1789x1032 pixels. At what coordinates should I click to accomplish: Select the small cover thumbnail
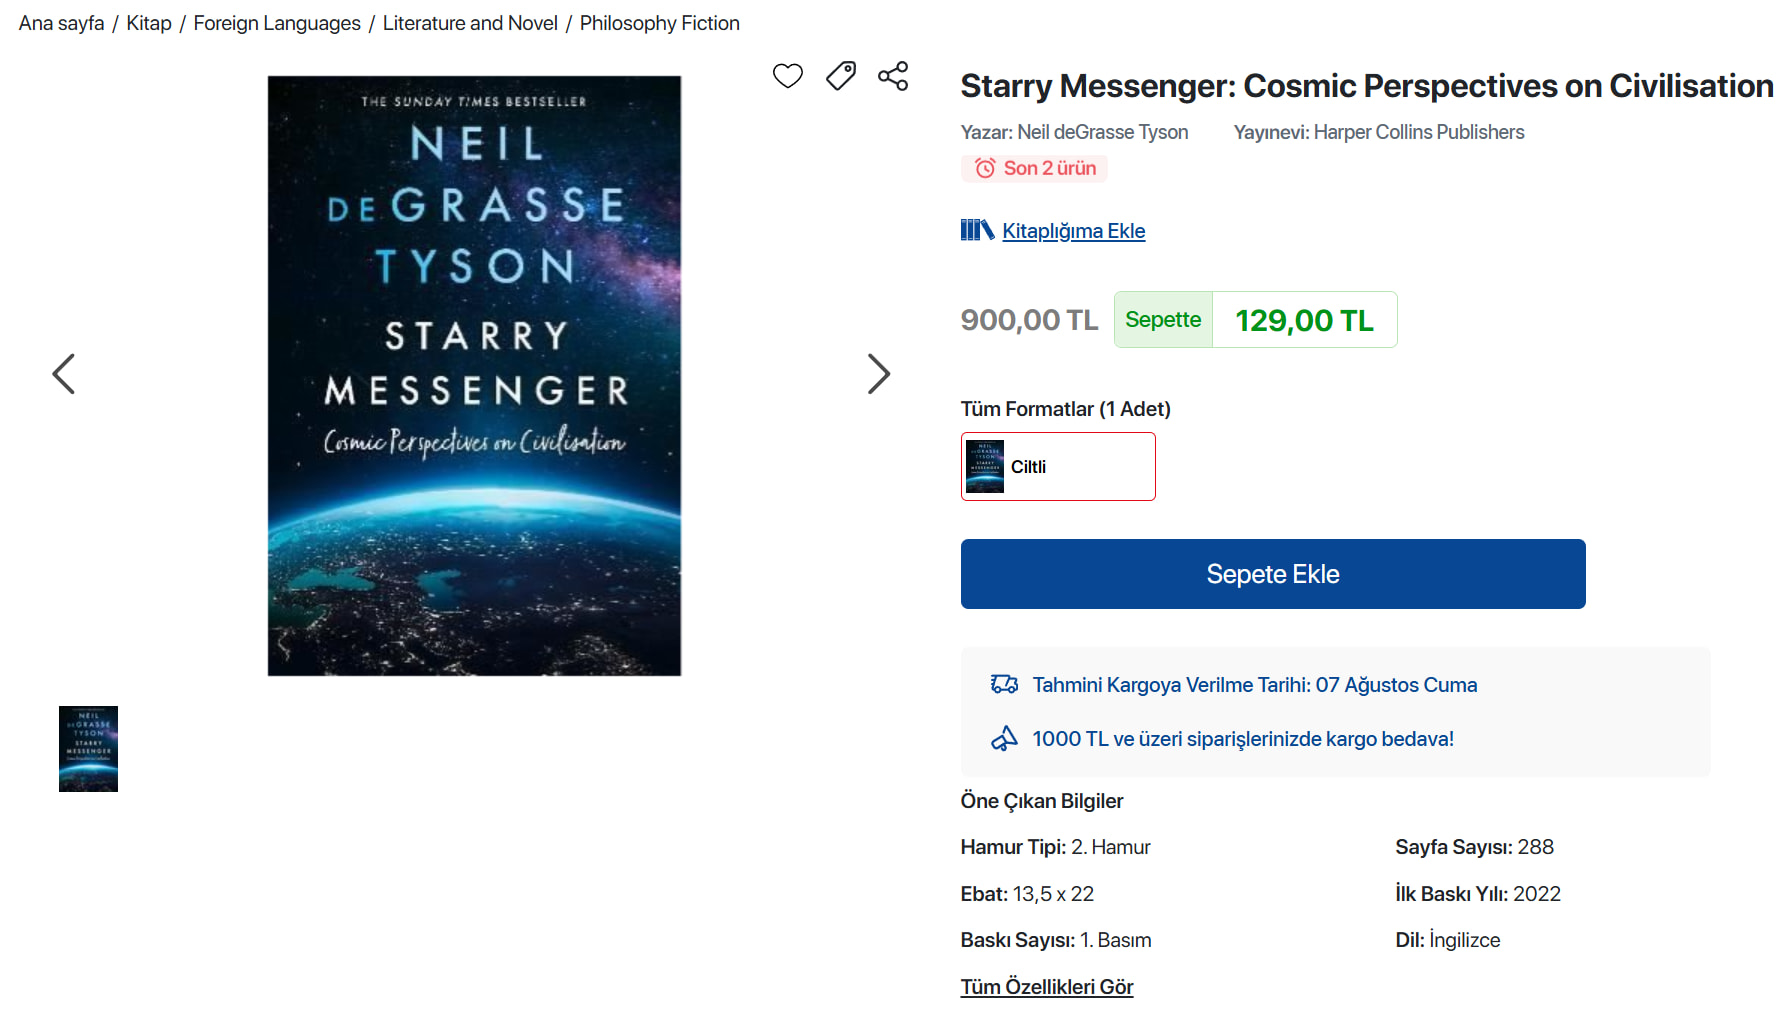[88, 749]
